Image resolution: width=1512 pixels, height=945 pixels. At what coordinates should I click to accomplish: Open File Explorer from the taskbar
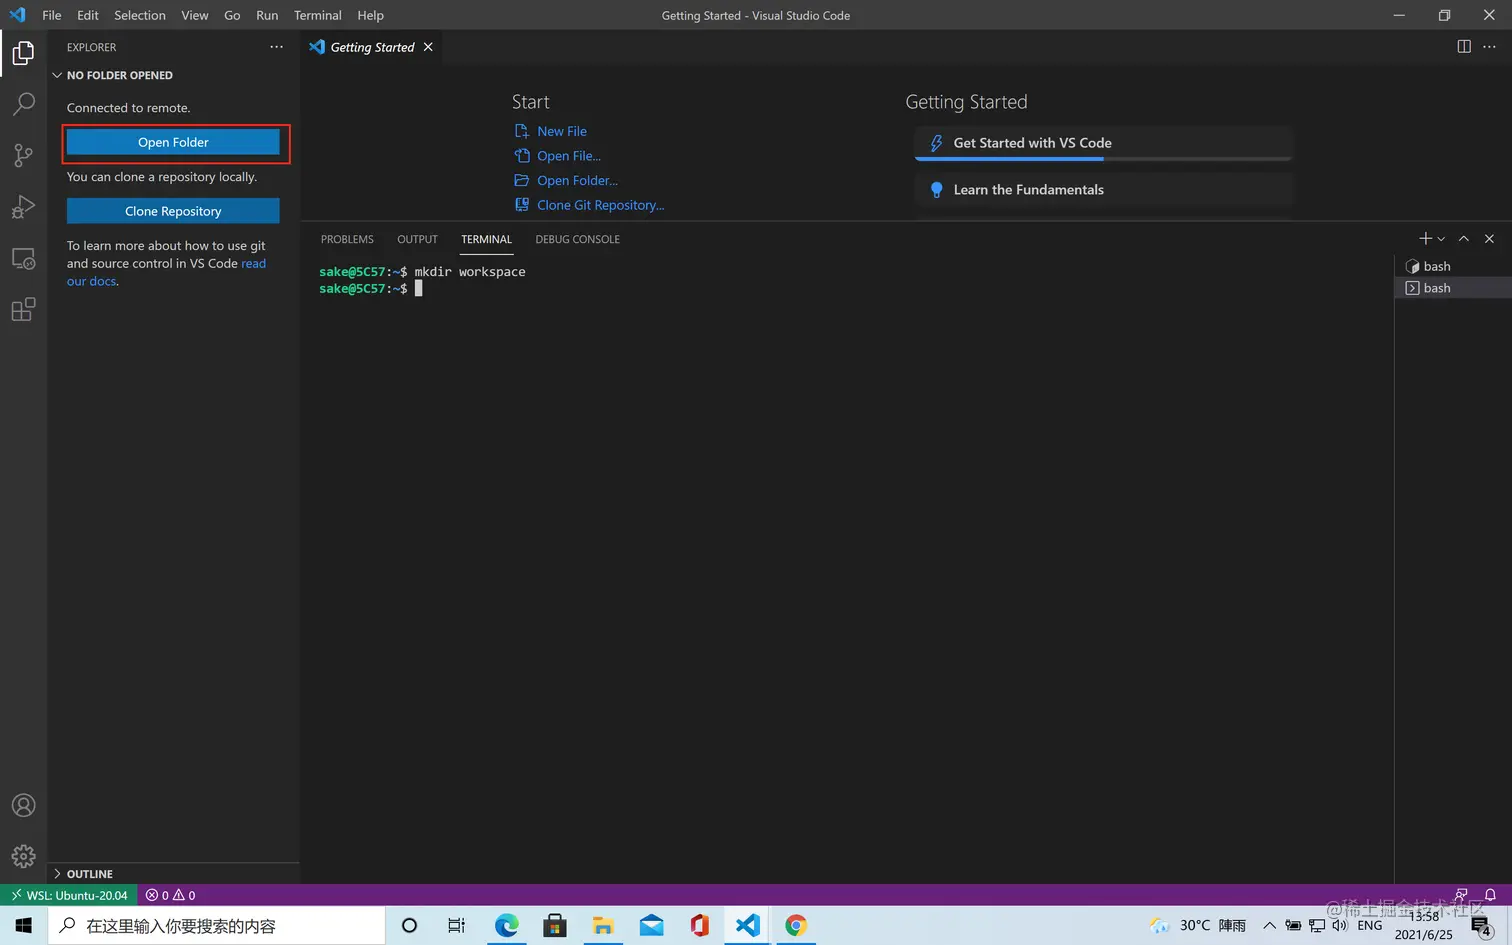603,926
